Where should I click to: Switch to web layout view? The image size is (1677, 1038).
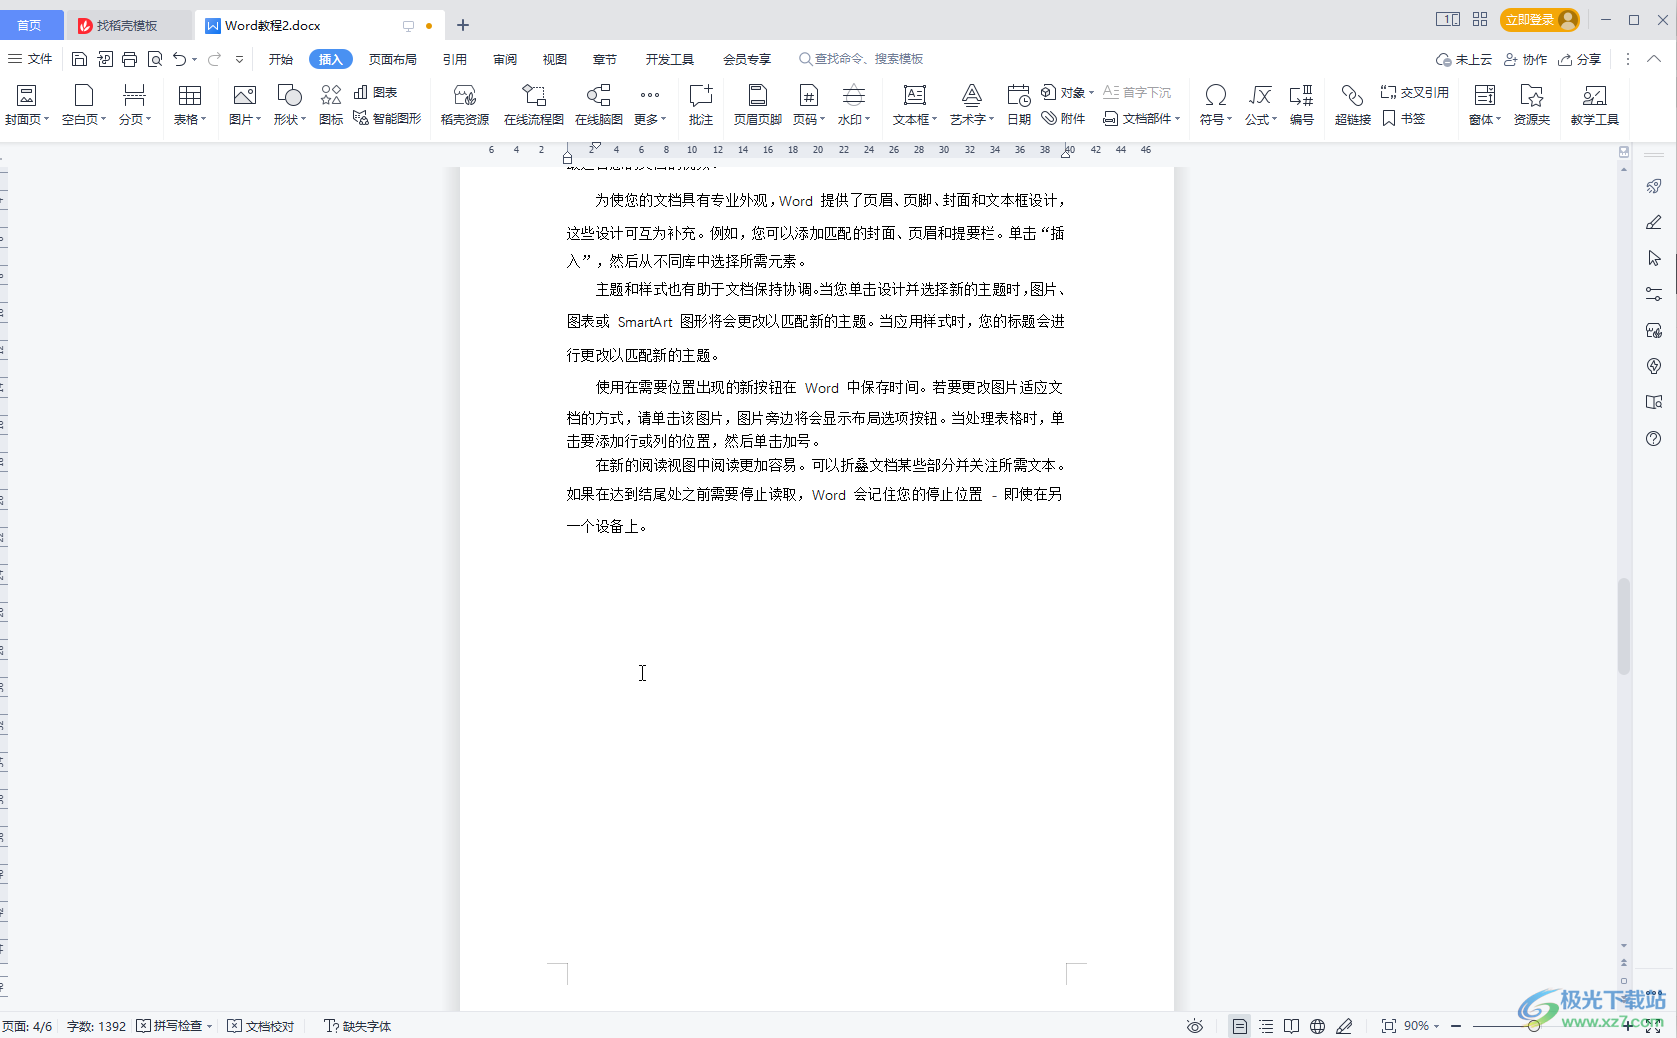1318,1026
